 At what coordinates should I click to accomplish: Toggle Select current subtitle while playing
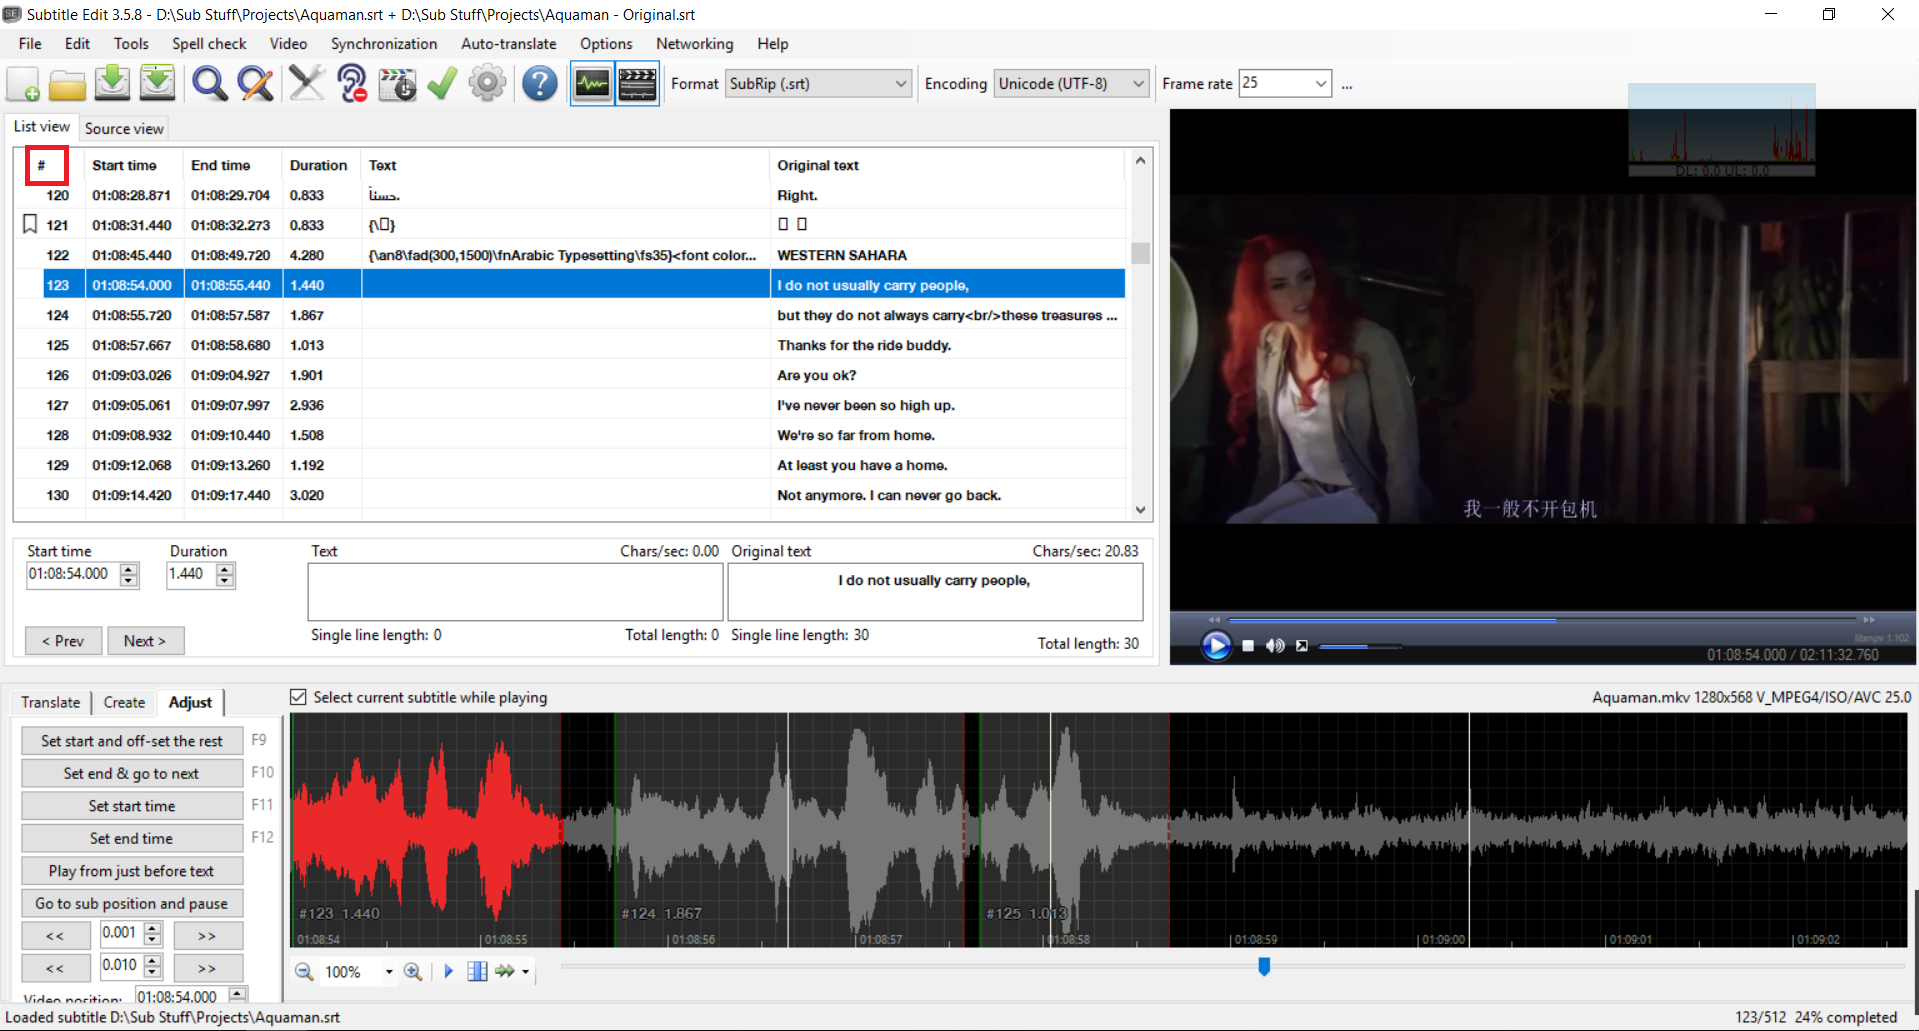click(298, 697)
